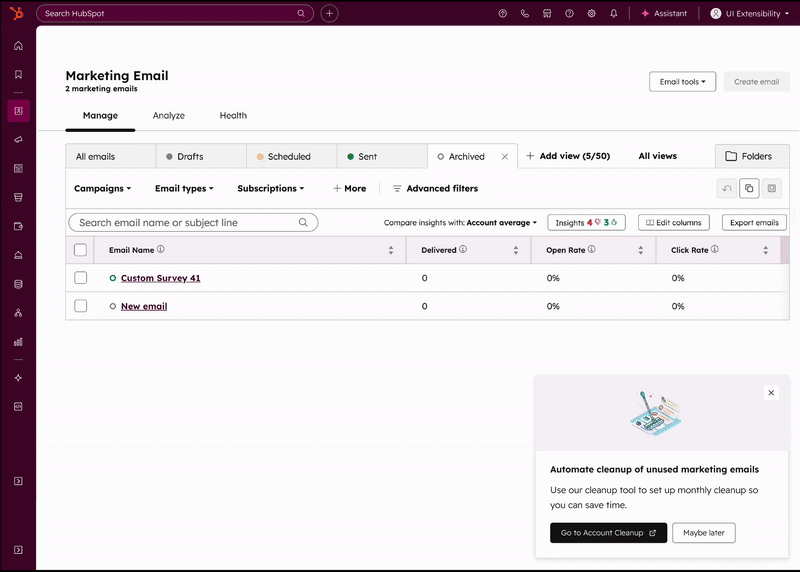Open the wallet-shaped sidebar icon

click(x=18, y=226)
